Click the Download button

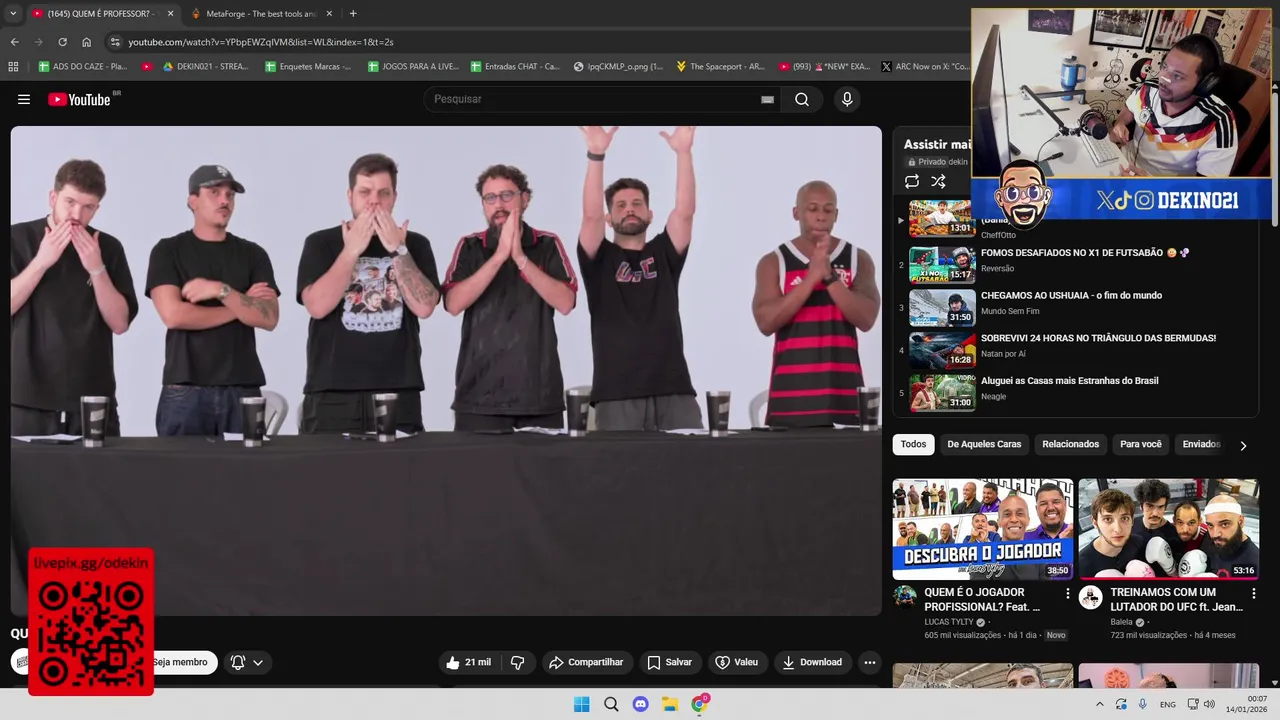coord(812,662)
